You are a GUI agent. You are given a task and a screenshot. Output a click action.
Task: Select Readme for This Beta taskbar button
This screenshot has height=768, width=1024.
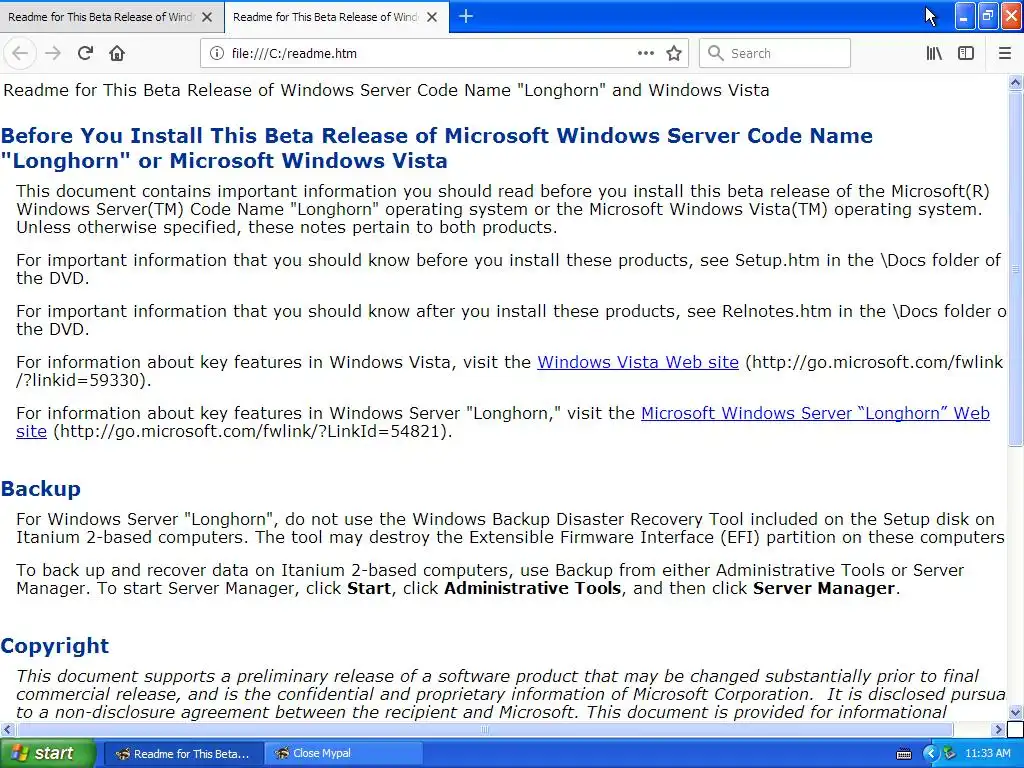184,754
